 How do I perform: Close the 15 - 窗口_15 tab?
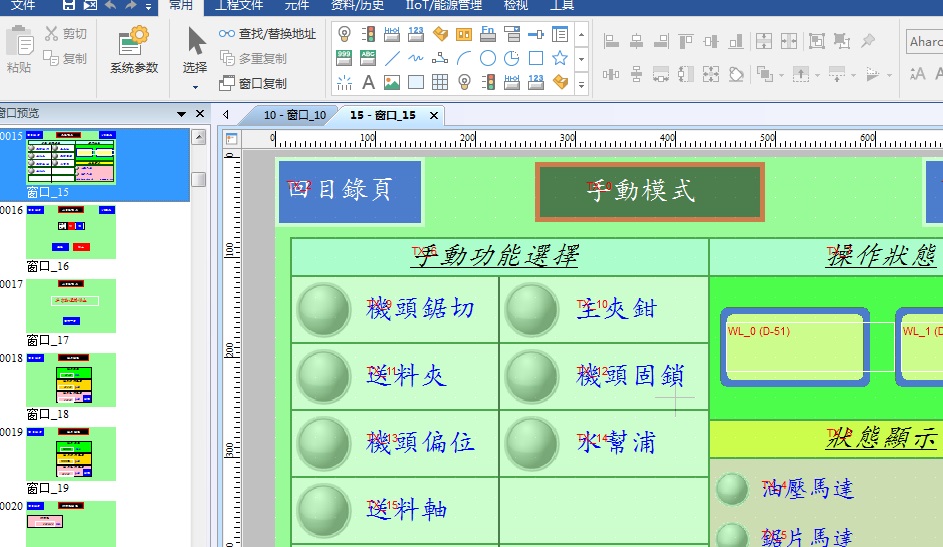click(433, 115)
